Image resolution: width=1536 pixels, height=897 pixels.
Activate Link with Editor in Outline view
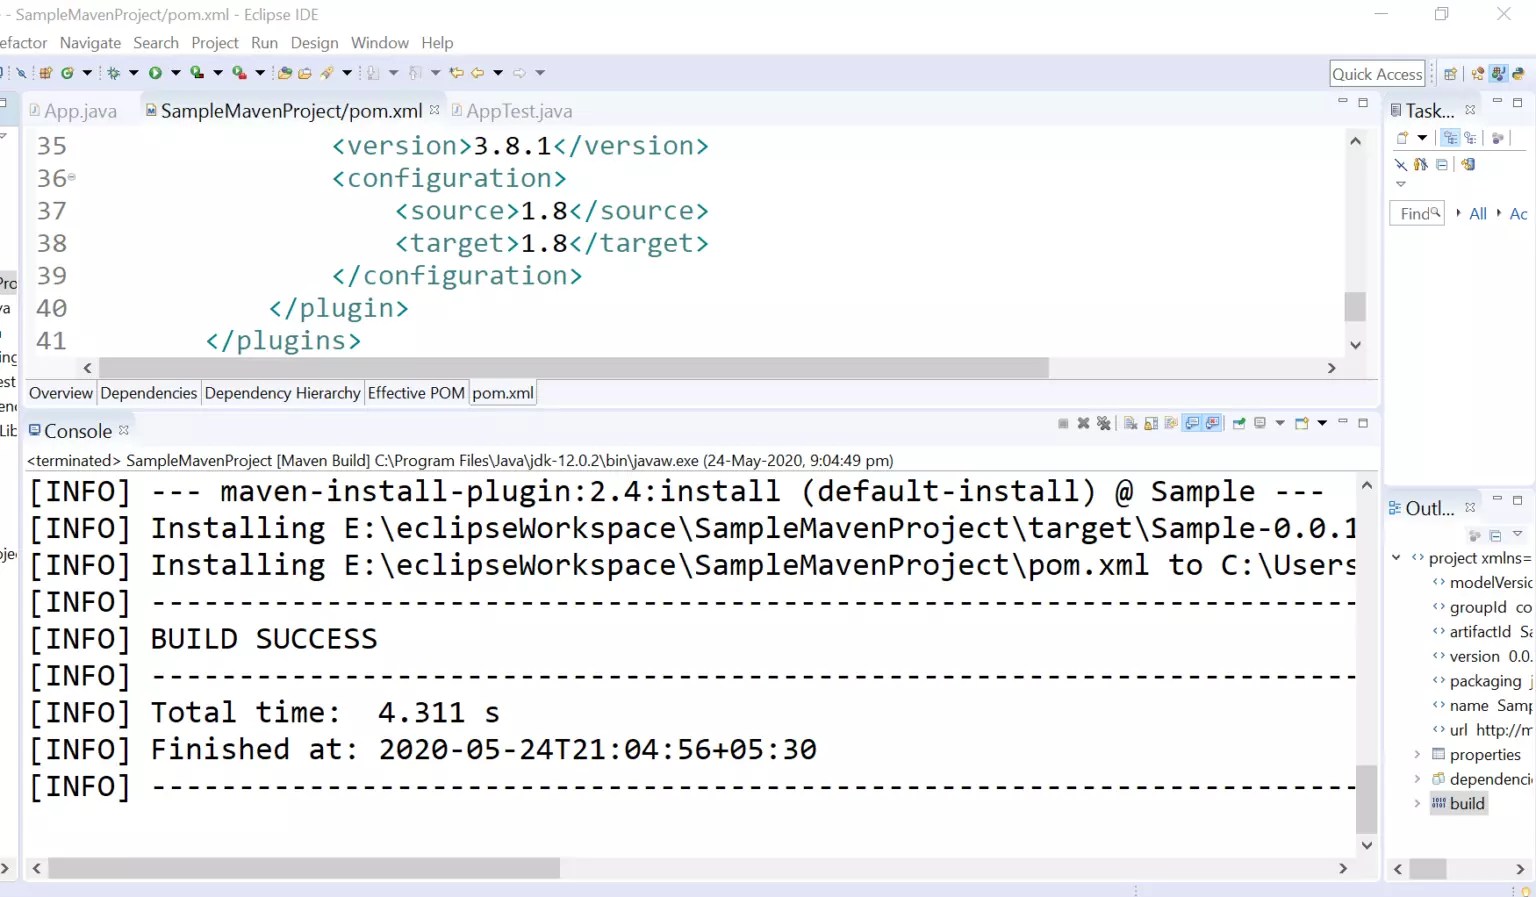[x=1473, y=535]
